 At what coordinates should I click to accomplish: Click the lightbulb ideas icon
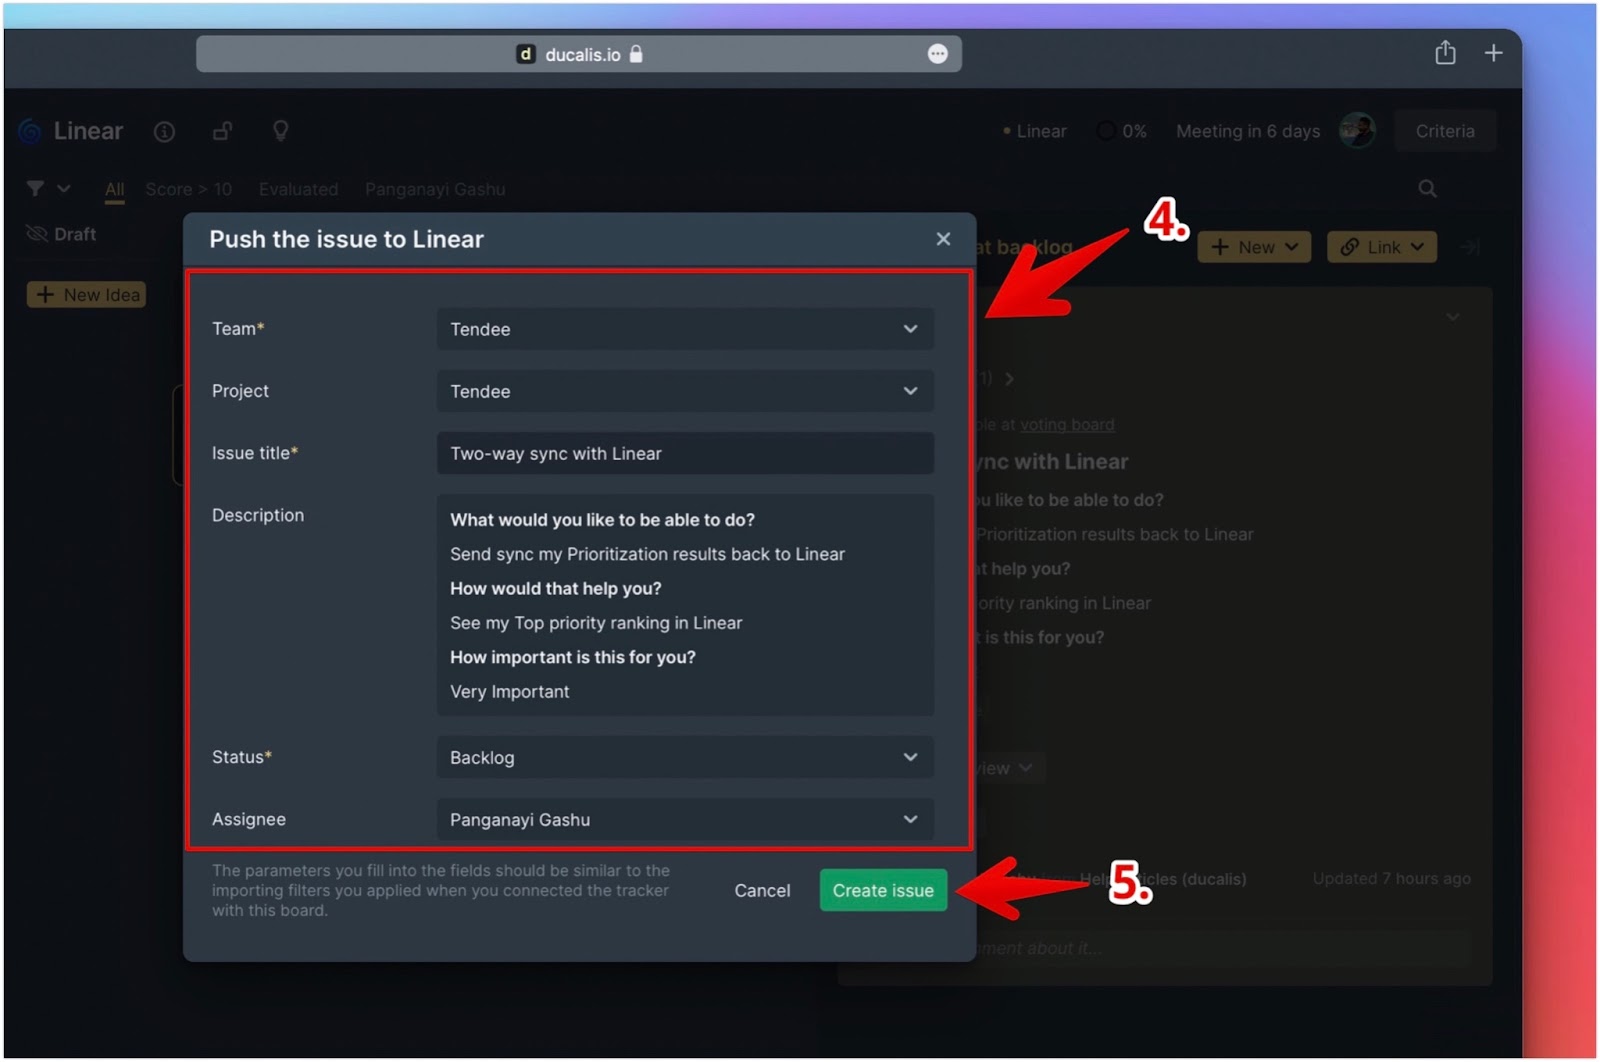[281, 131]
